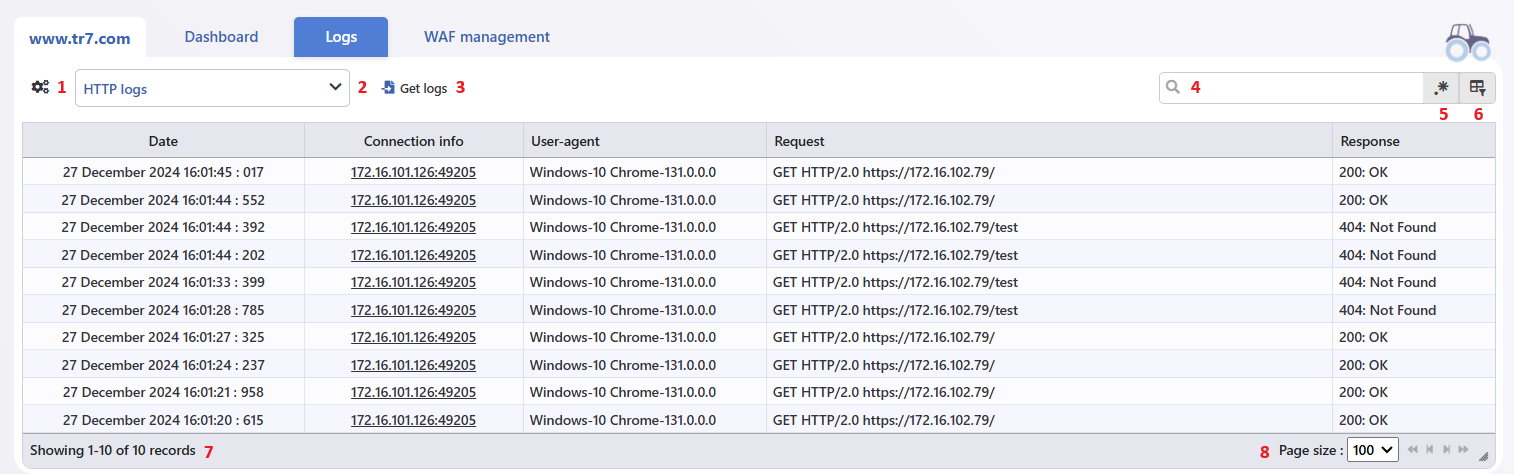Click next page pager arrow

pyautogui.click(x=1447, y=450)
